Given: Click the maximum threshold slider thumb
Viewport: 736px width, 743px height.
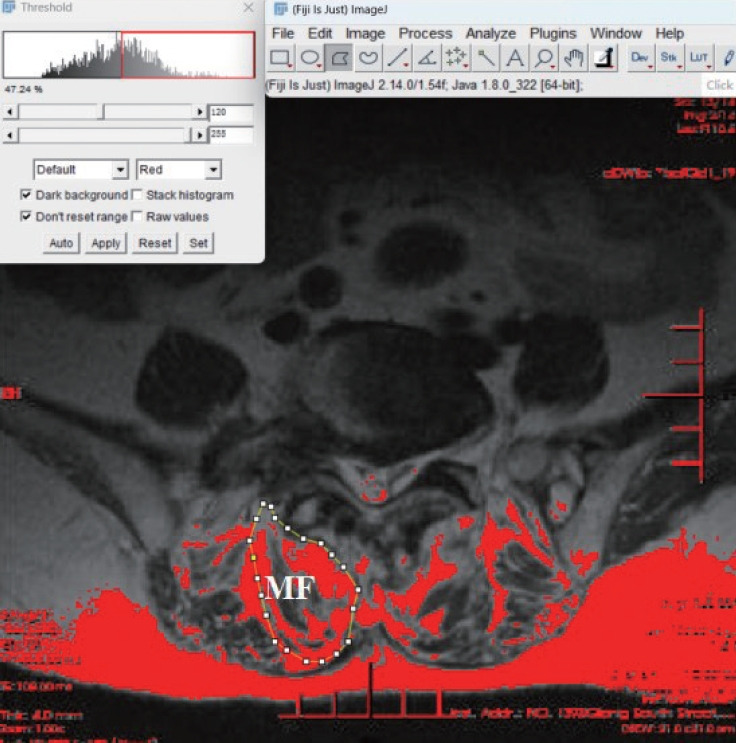Looking at the screenshot, I should 187,135.
